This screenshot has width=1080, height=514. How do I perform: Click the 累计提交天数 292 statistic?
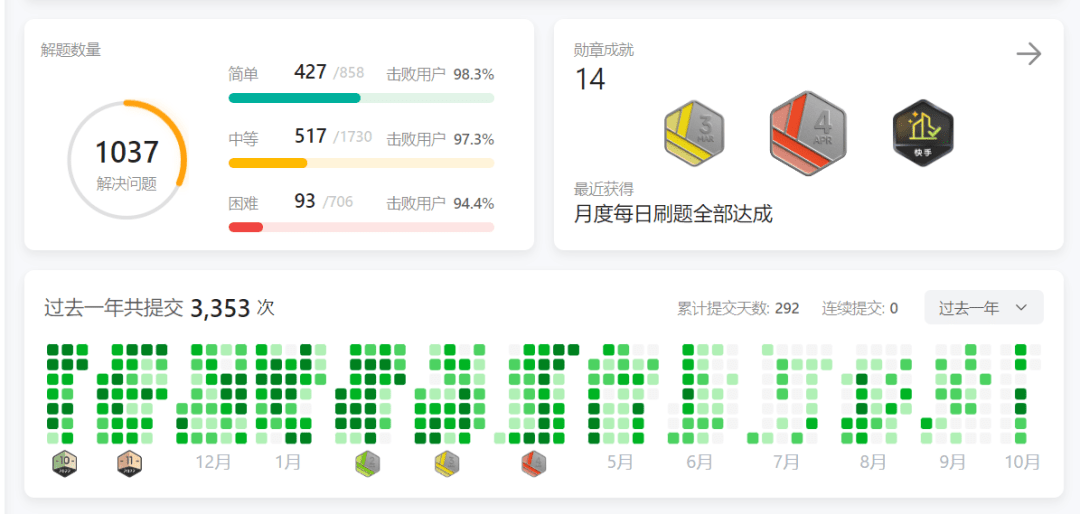738,308
